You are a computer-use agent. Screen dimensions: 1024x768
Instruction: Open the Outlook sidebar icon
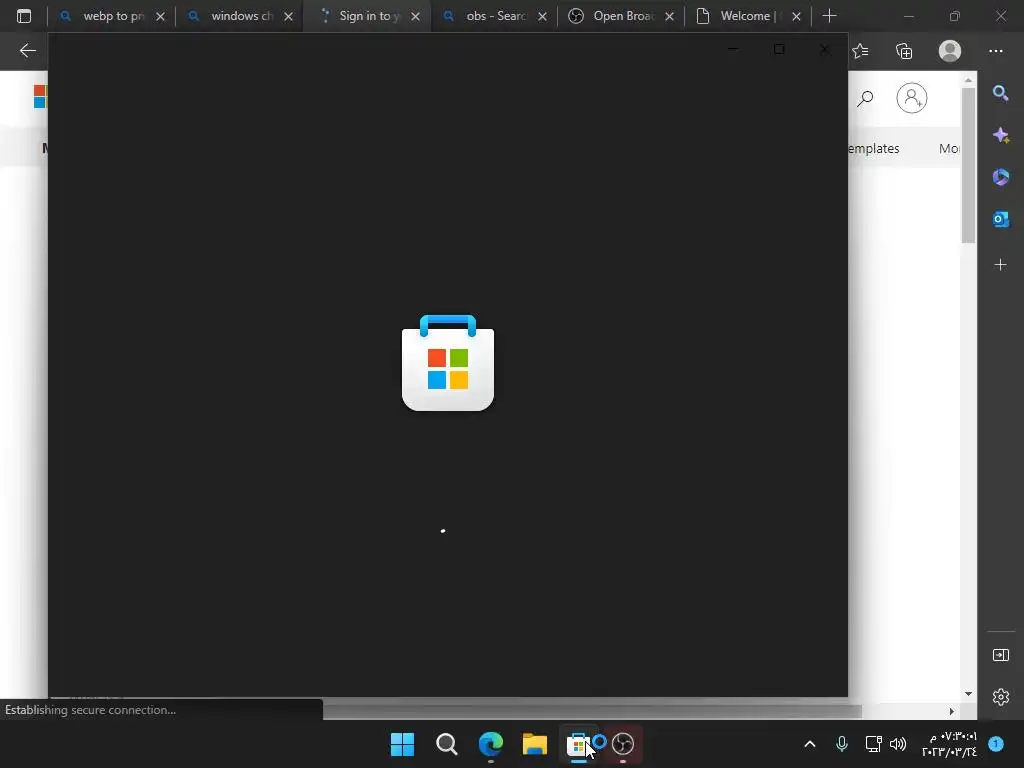pos(1000,219)
